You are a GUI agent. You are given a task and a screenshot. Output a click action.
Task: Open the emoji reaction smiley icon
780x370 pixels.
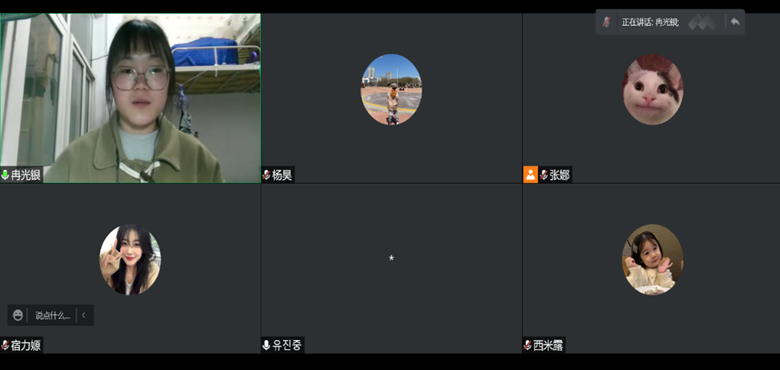pyautogui.click(x=18, y=315)
